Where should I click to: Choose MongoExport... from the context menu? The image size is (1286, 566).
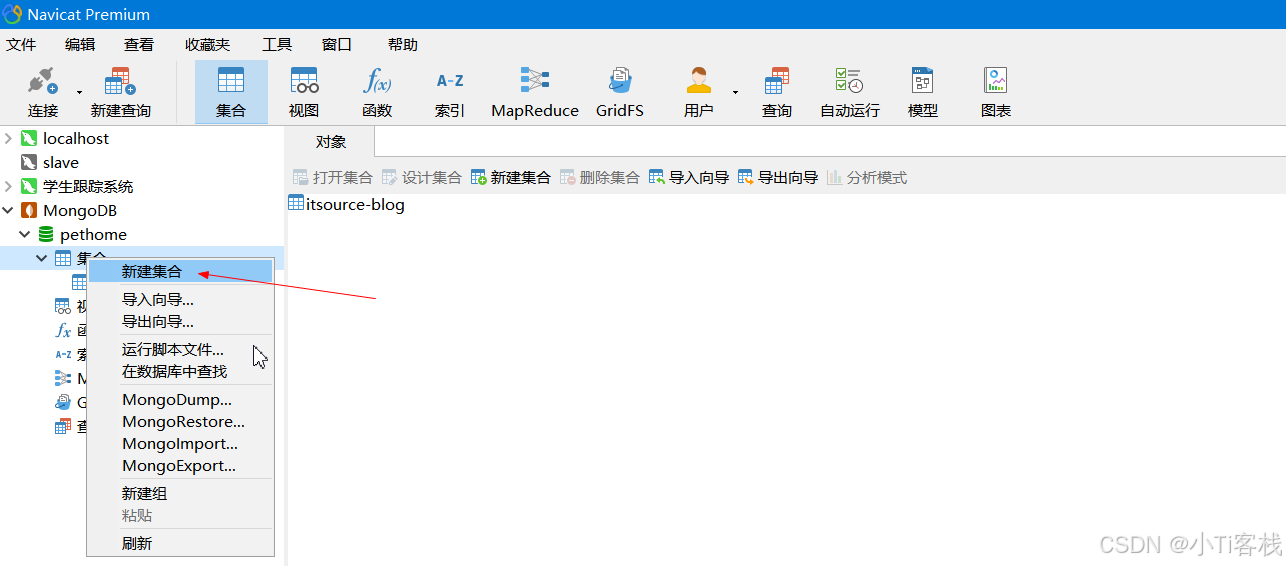click(180, 466)
